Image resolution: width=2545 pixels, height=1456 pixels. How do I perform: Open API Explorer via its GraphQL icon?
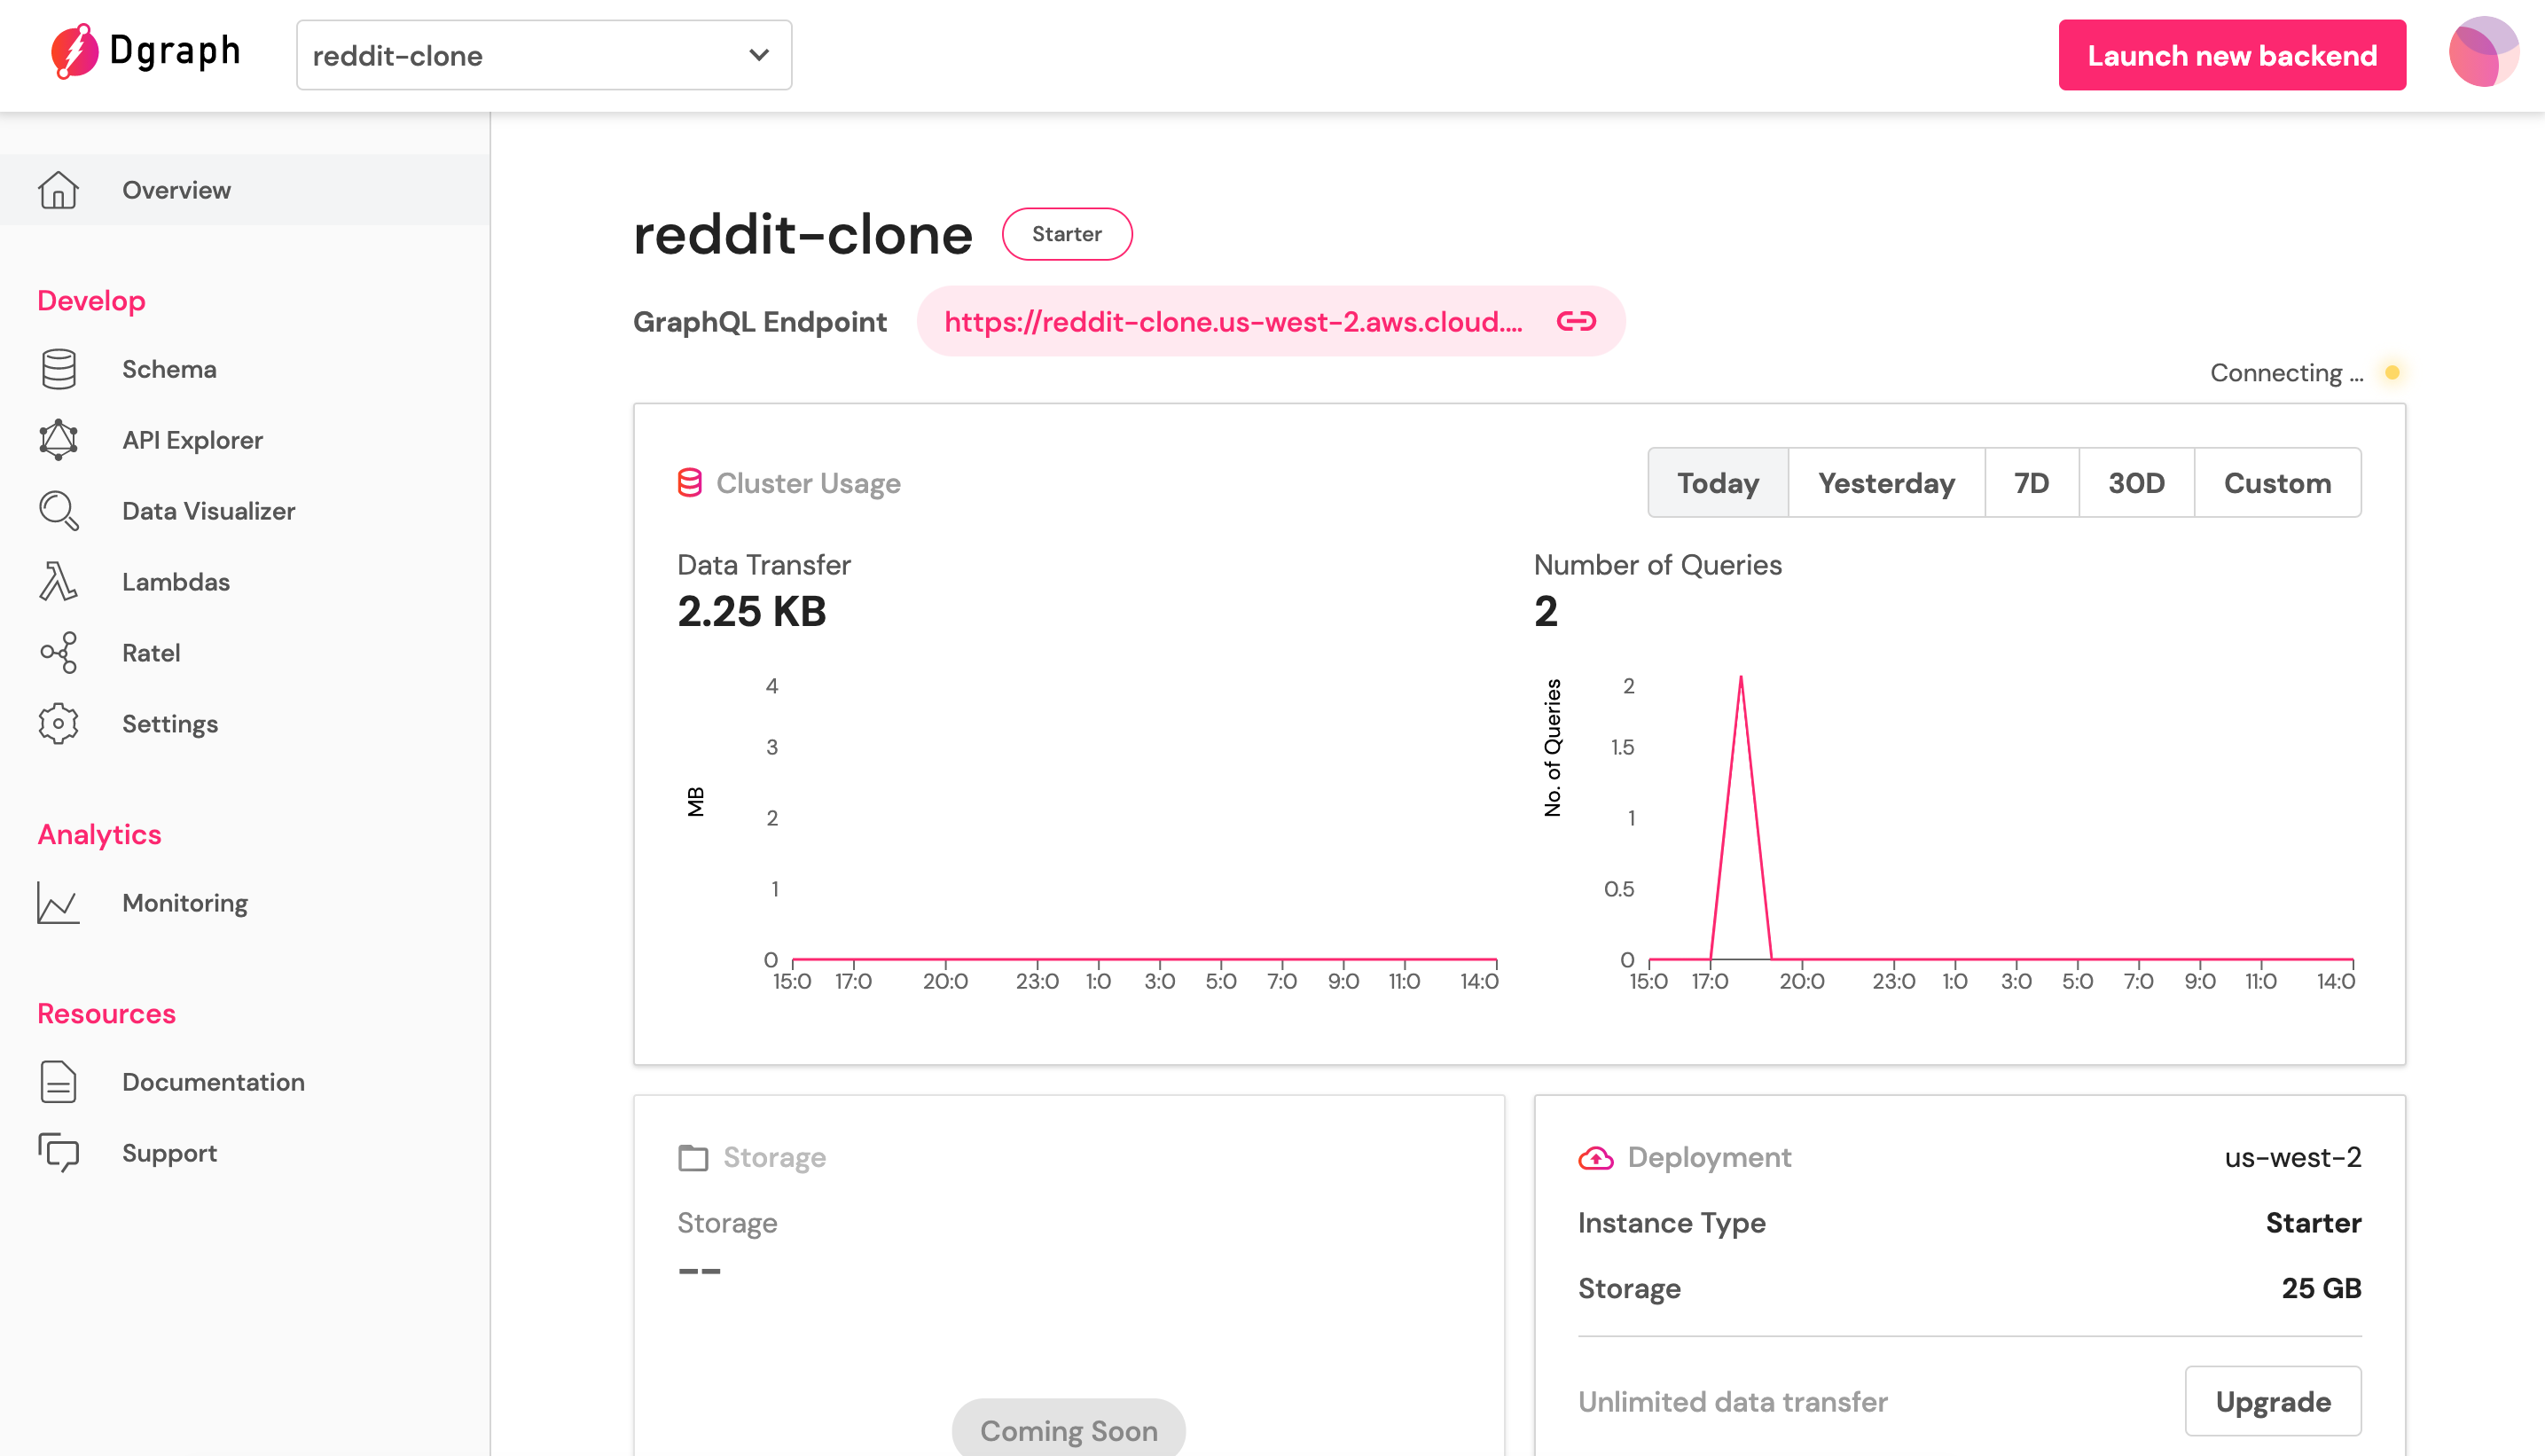click(x=58, y=440)
